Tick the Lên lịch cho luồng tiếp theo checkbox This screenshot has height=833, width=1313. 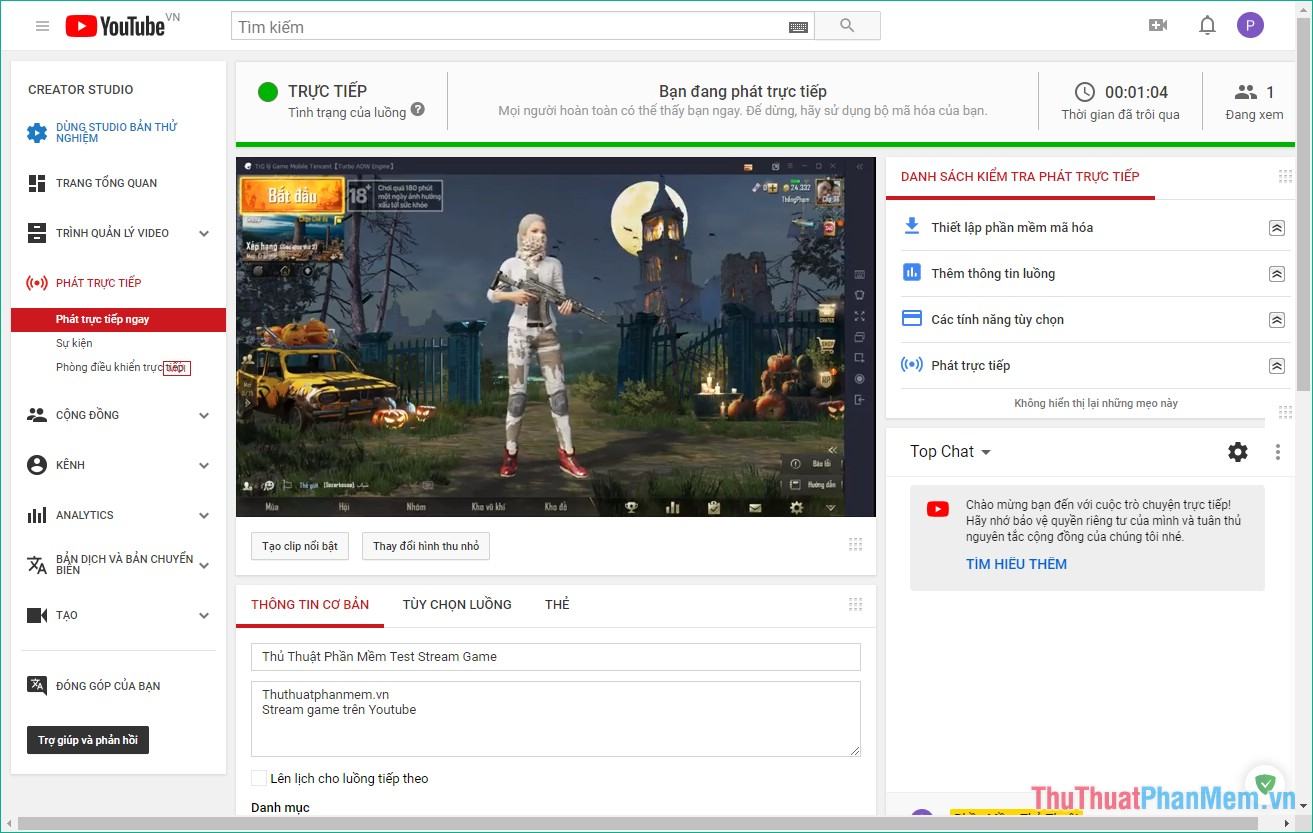pyautogui.click(x=259, y=778)
